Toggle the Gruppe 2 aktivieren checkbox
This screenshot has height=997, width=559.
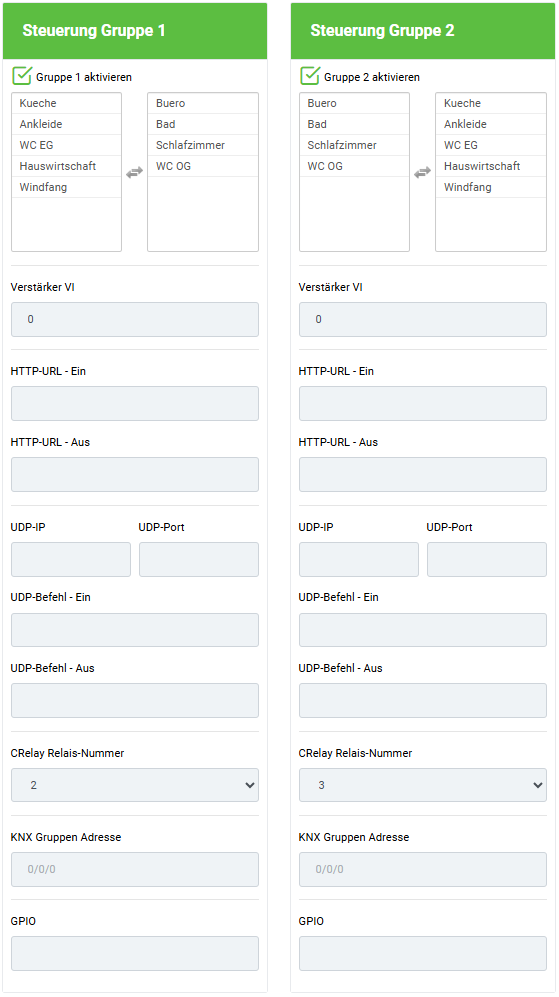click(x=310, y=76)
